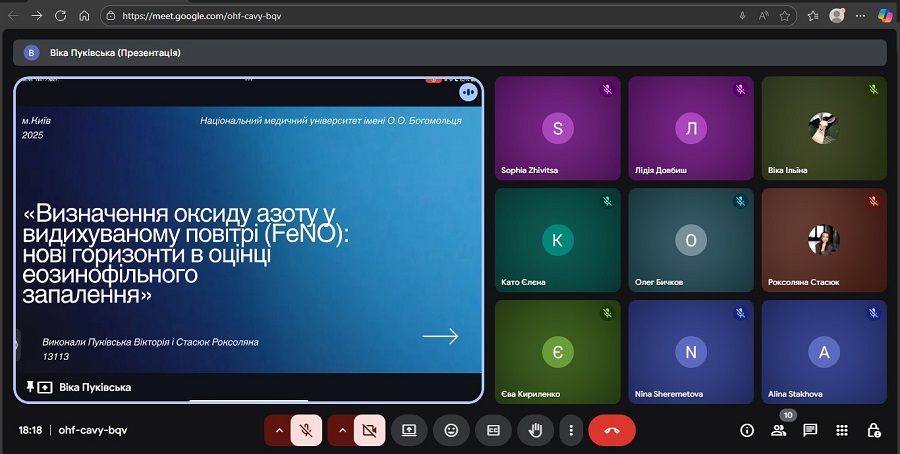Toggle the camera on/off button

tap(369, 430)
